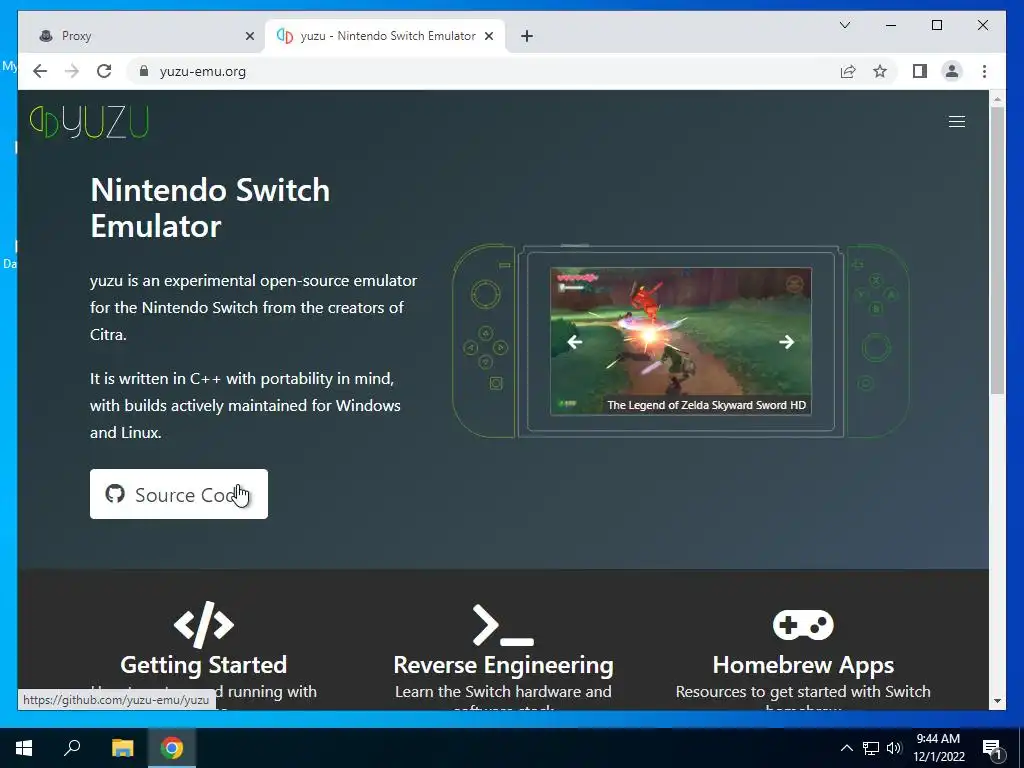Image resolution: width=1024 pixels, height=768 pixels.
Task: Close the Proxy tab
Action: [x=249, y=36]
